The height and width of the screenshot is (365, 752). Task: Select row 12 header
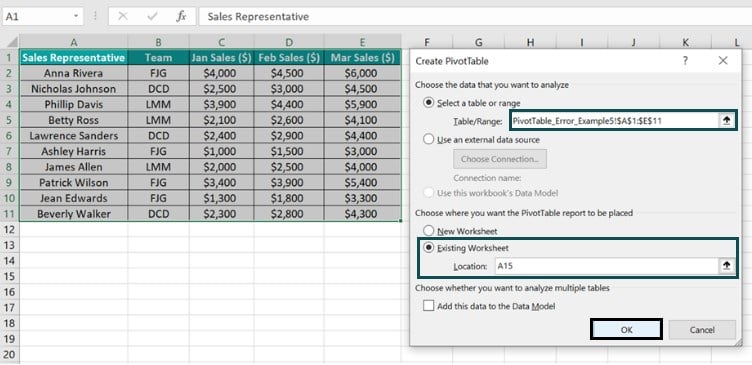pos(10,230)
